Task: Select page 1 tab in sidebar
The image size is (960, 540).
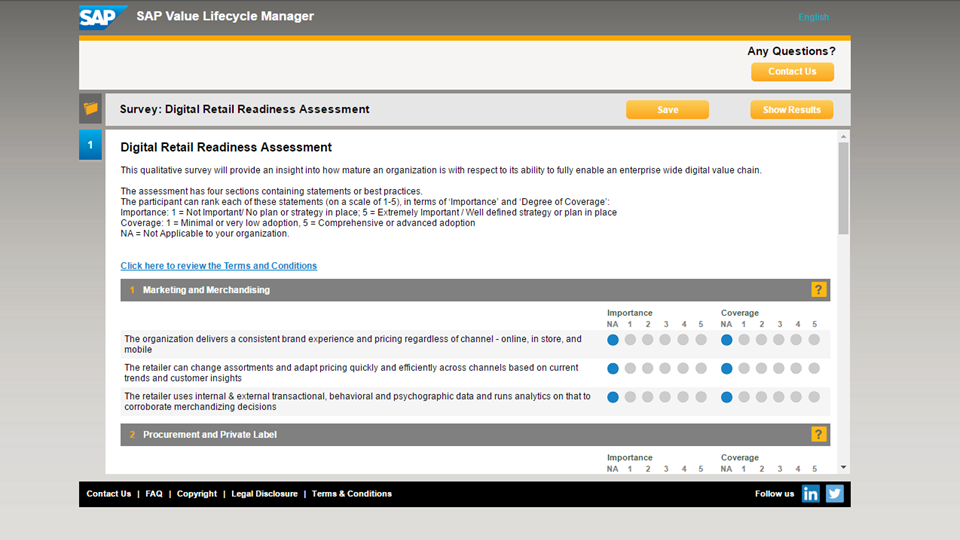Action: click(91, 145)
